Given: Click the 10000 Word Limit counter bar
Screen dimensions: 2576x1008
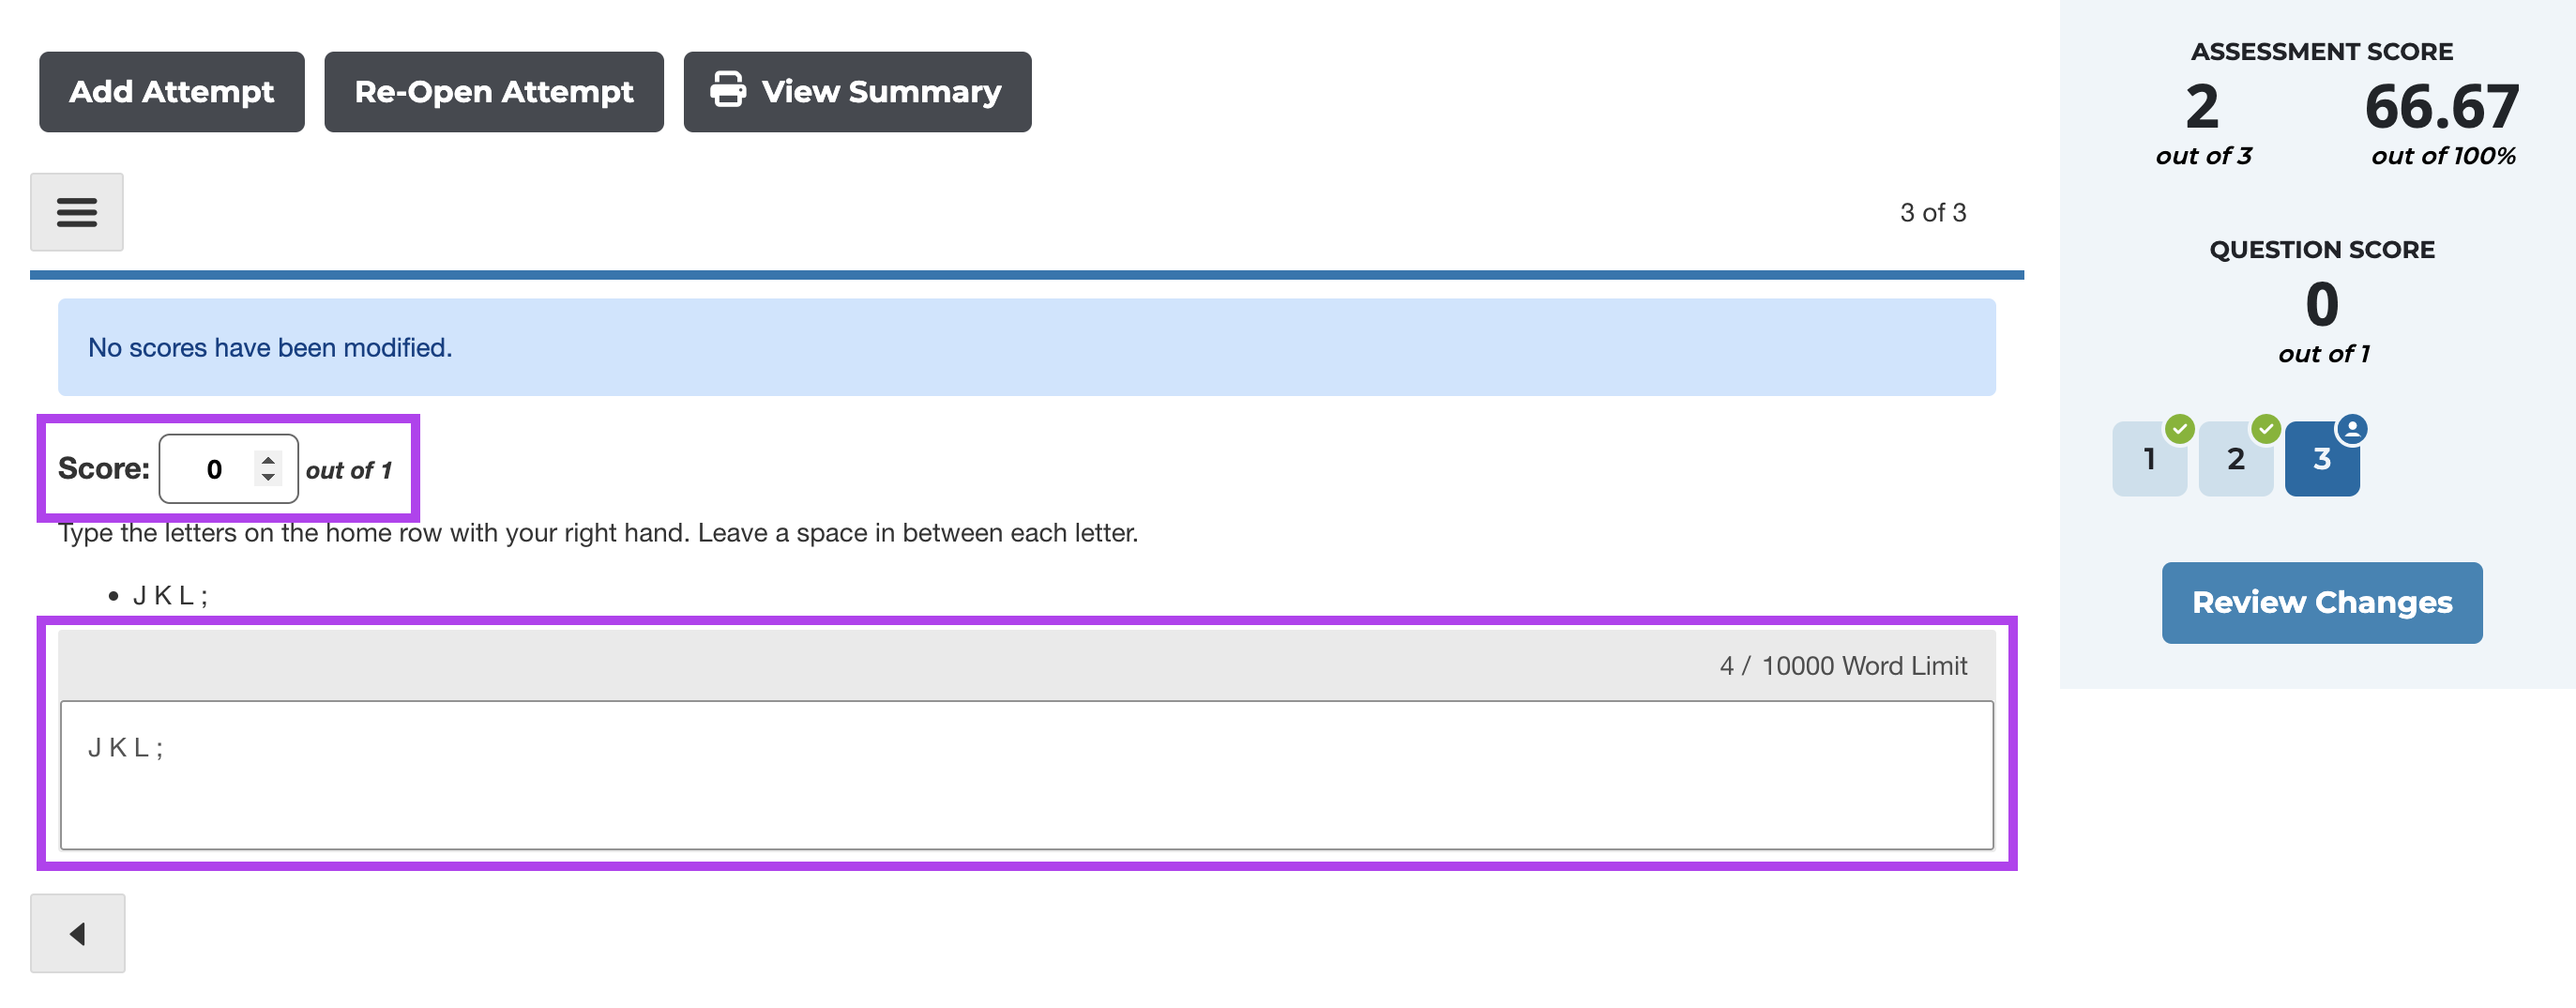Looking at the screenshot, I should point(1027,666).
